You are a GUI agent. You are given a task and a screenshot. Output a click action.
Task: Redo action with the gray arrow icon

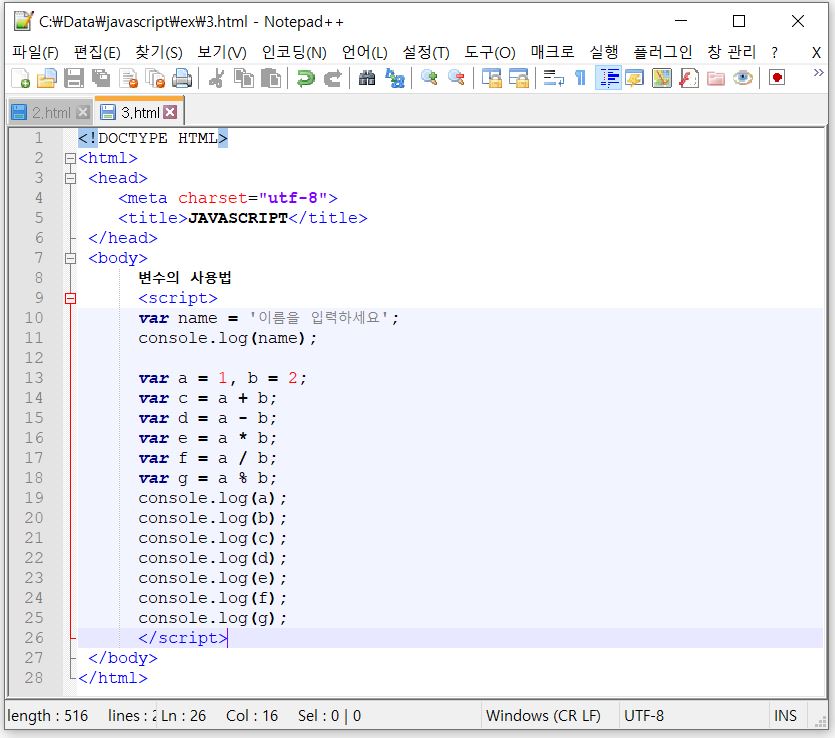pos(333,78)
